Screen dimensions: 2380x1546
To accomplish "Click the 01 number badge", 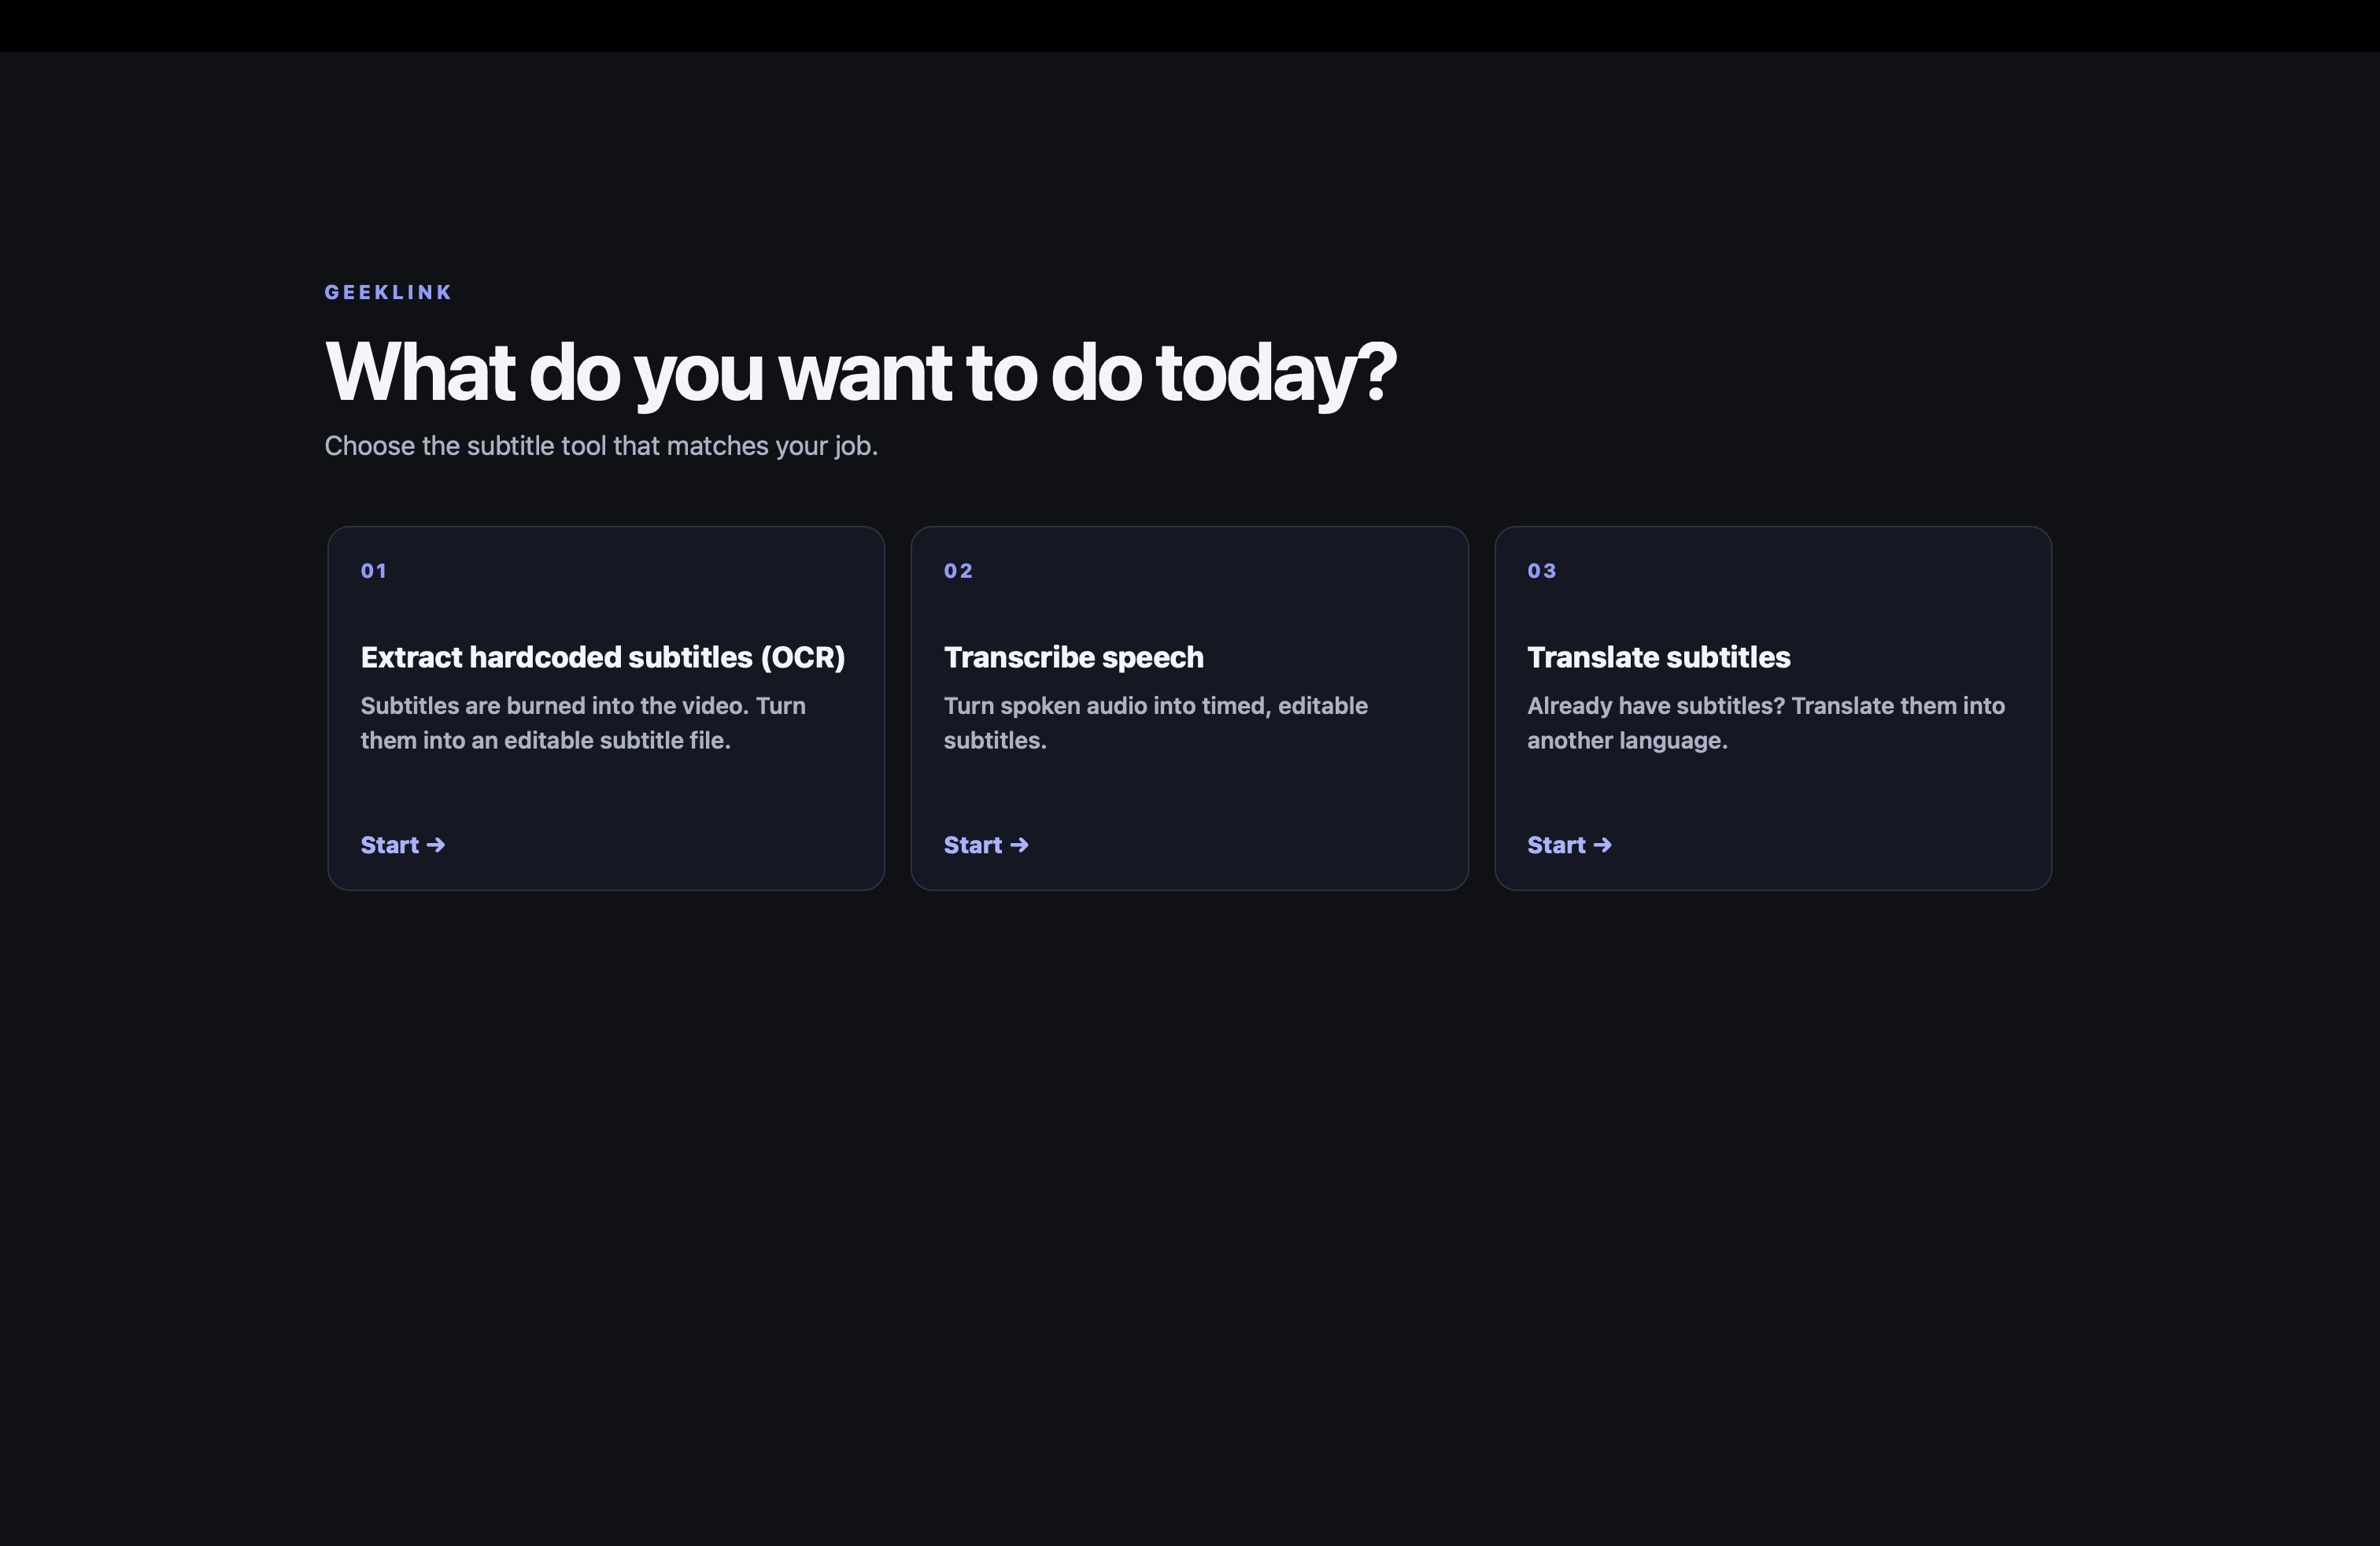I will (x=373, y=571).
